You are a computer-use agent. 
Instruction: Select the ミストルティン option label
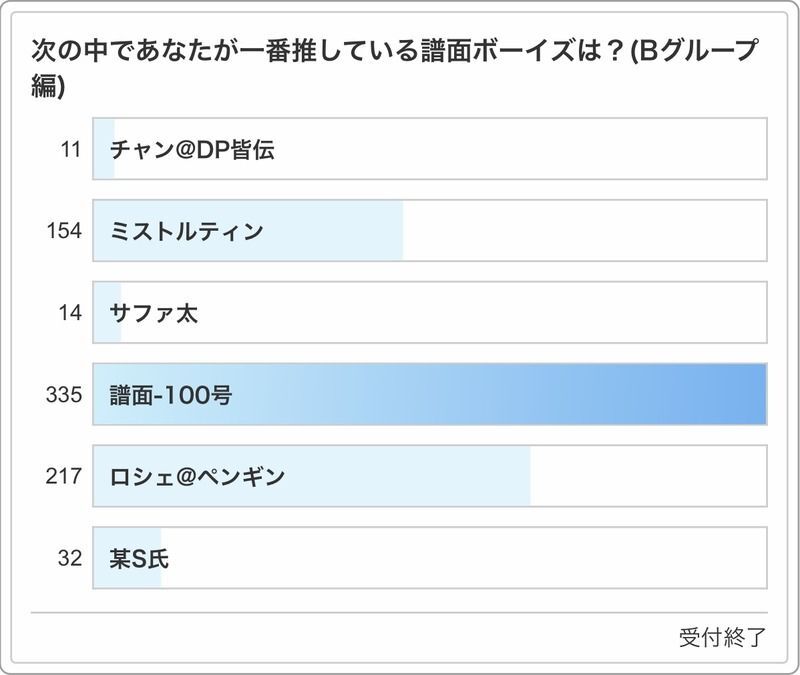186,231
